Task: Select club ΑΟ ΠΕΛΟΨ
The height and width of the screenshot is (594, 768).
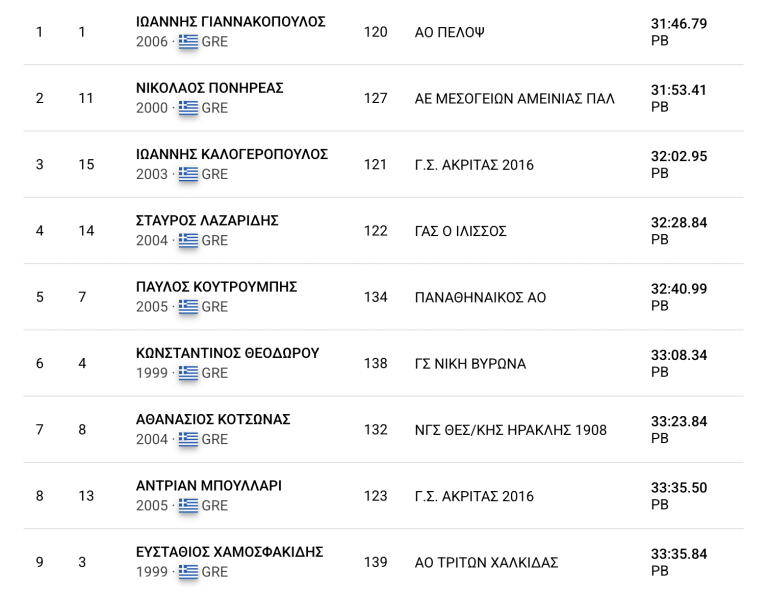Action: [x=450, y=32]
